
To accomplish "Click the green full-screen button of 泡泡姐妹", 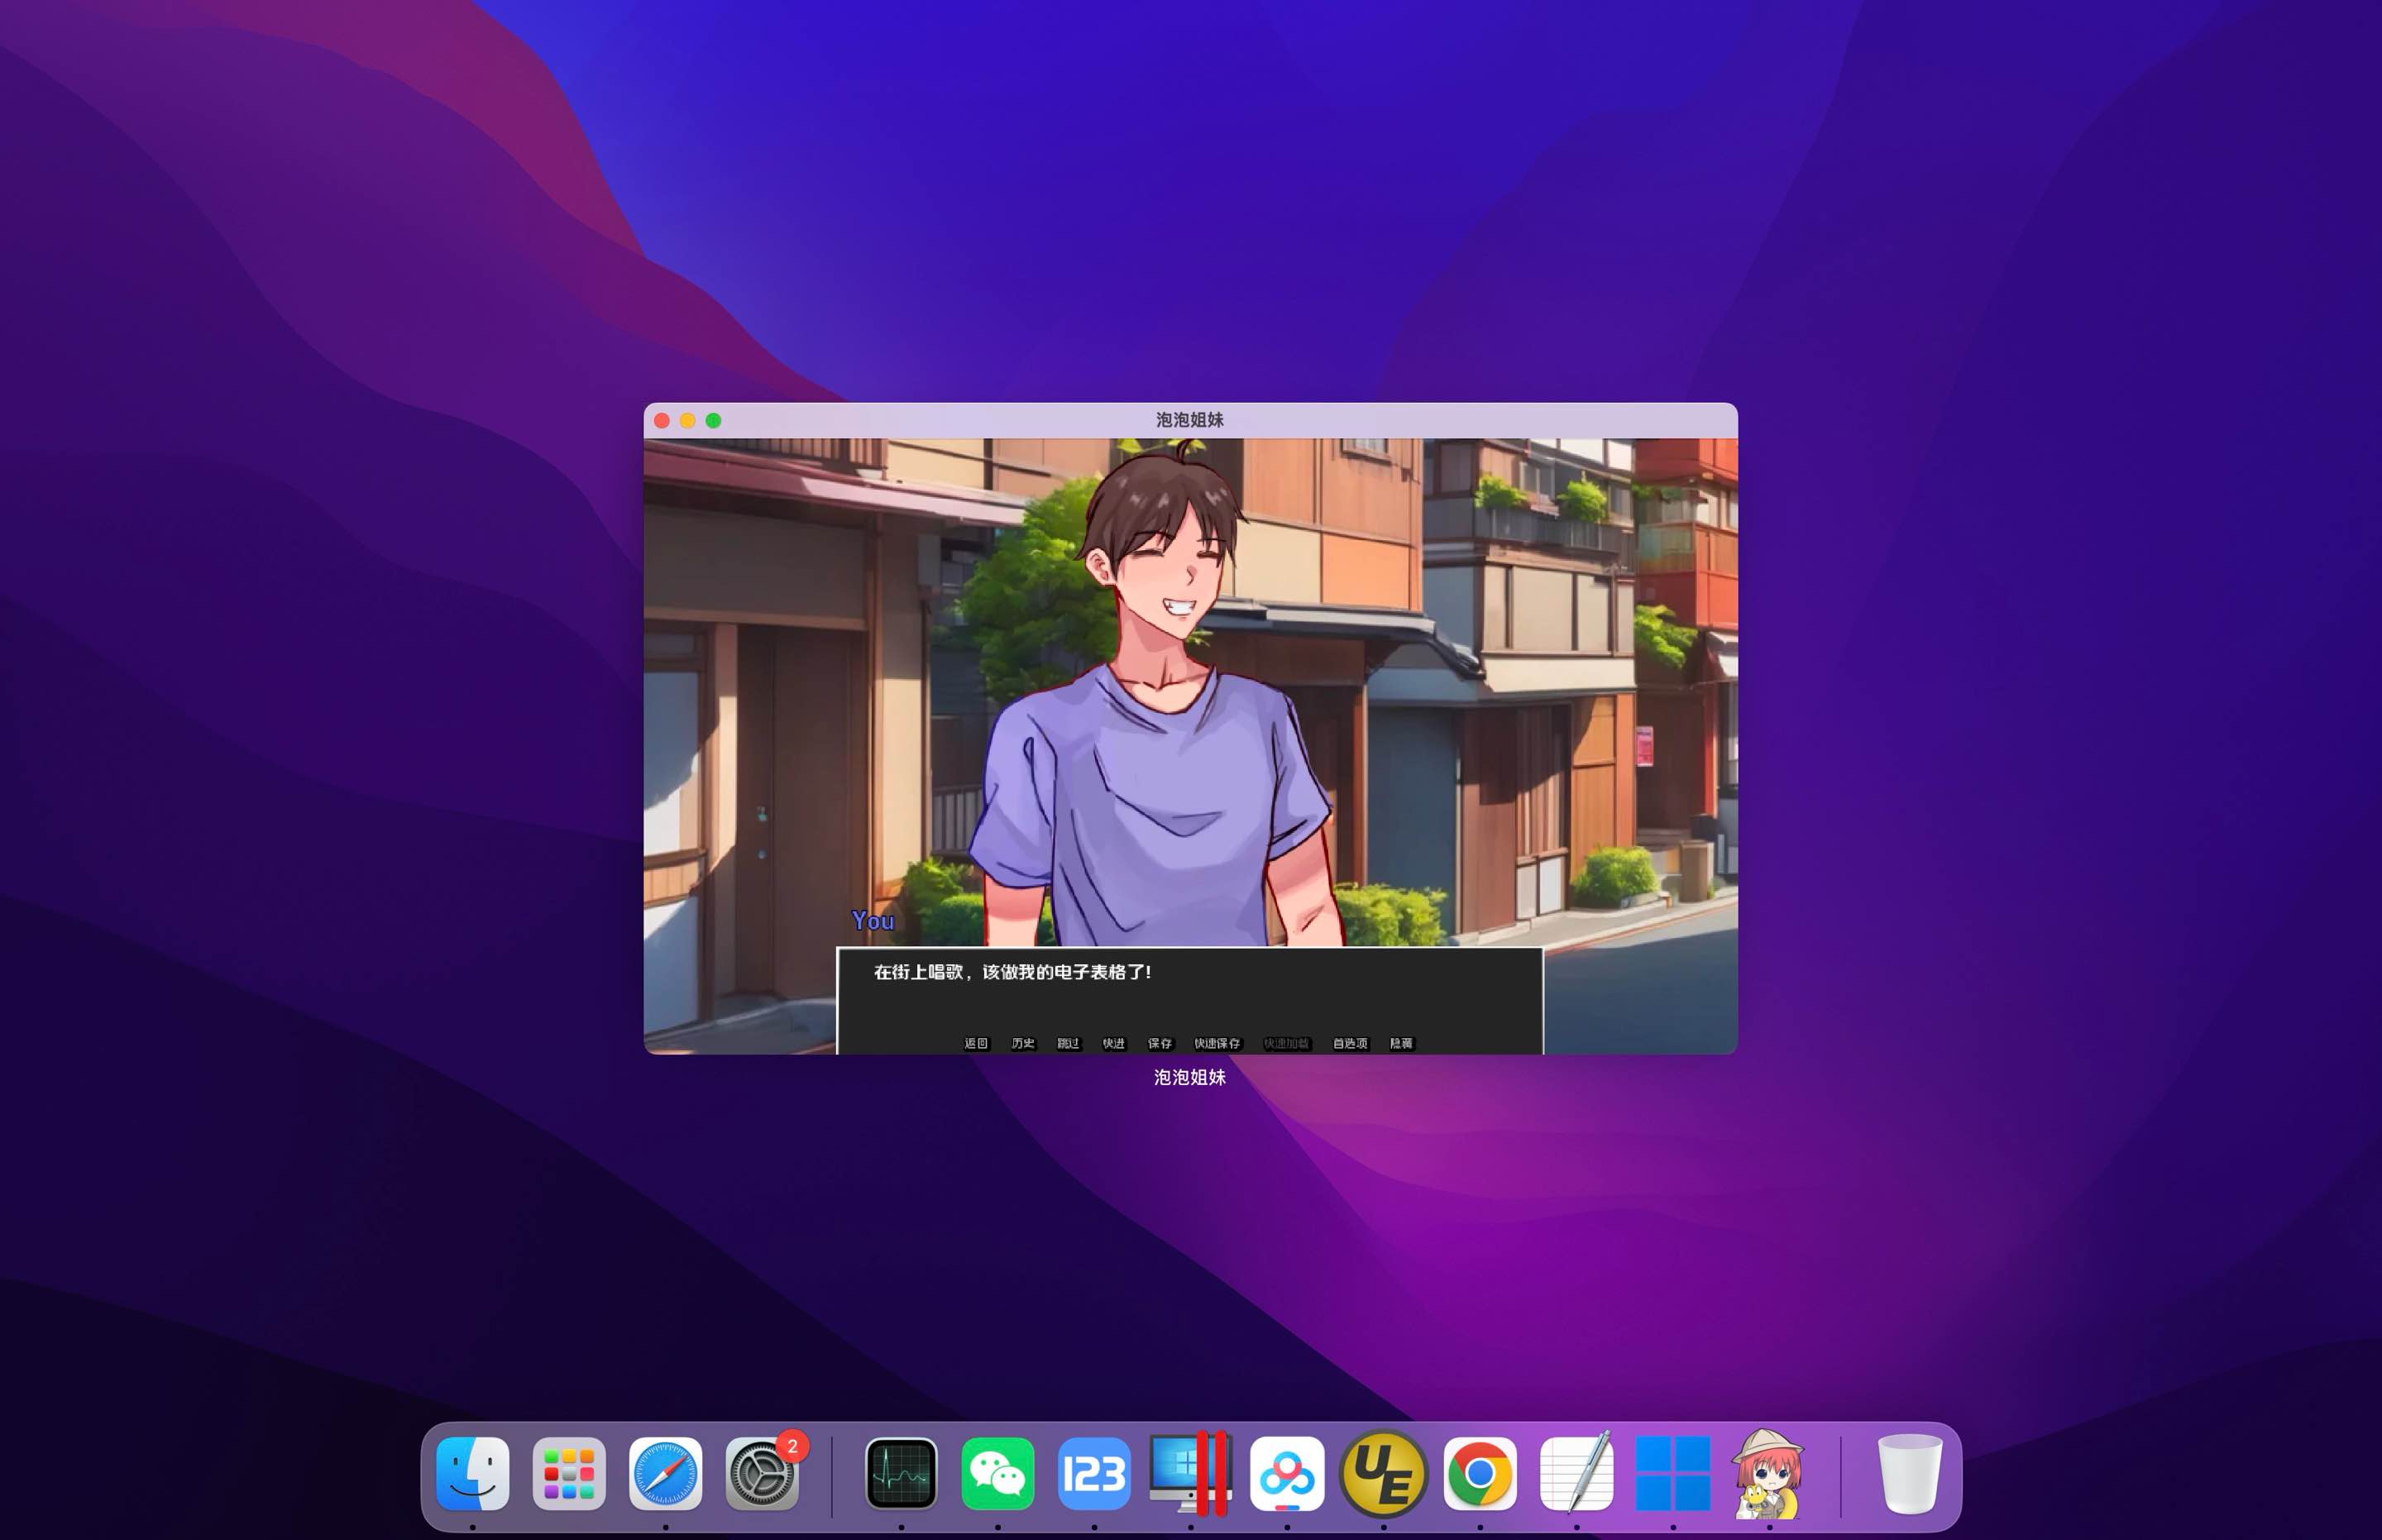I will coord(714,421).
